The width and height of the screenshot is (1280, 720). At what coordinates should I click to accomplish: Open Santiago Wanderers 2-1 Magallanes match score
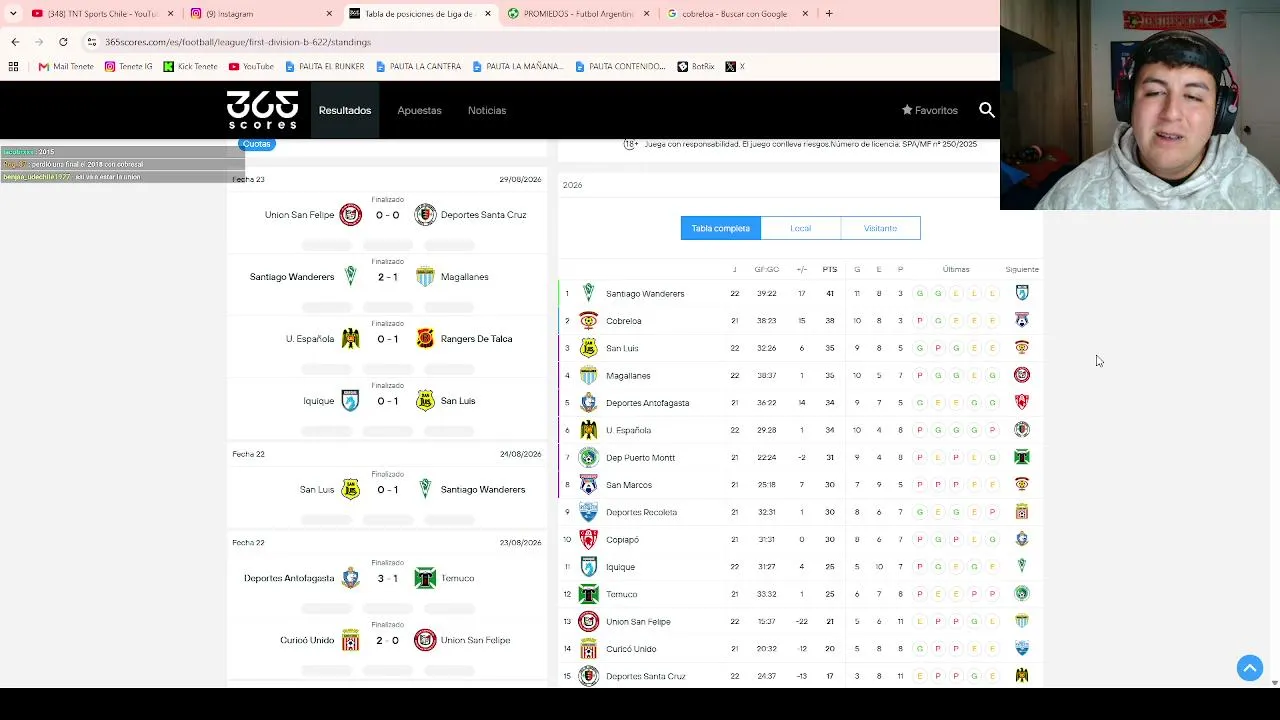(387, 277)
